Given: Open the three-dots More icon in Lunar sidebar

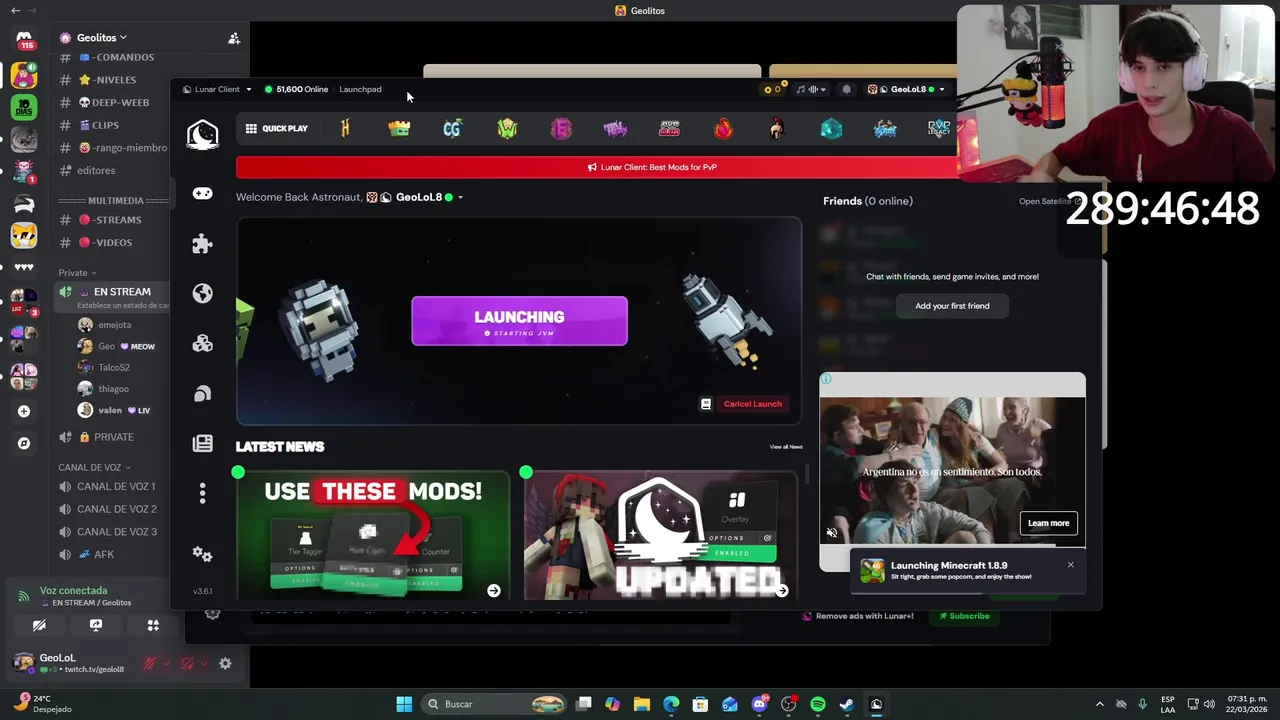Looking at the screenshot, I should [202, 493].
